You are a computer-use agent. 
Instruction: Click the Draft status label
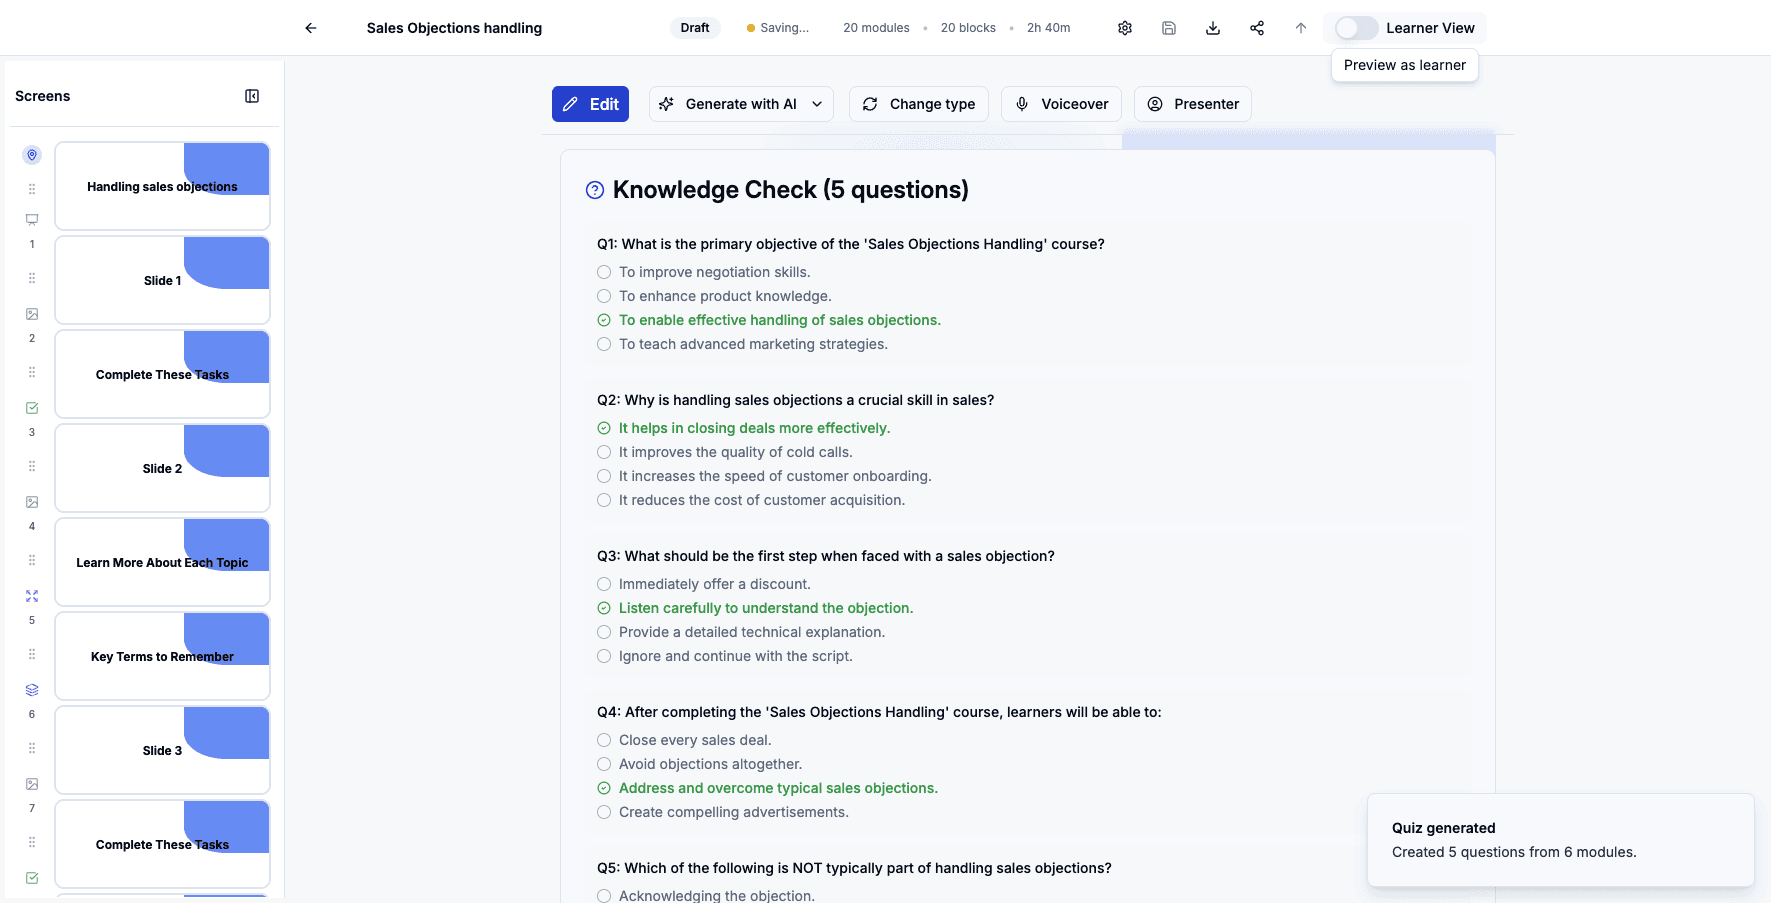pos(694,27)
